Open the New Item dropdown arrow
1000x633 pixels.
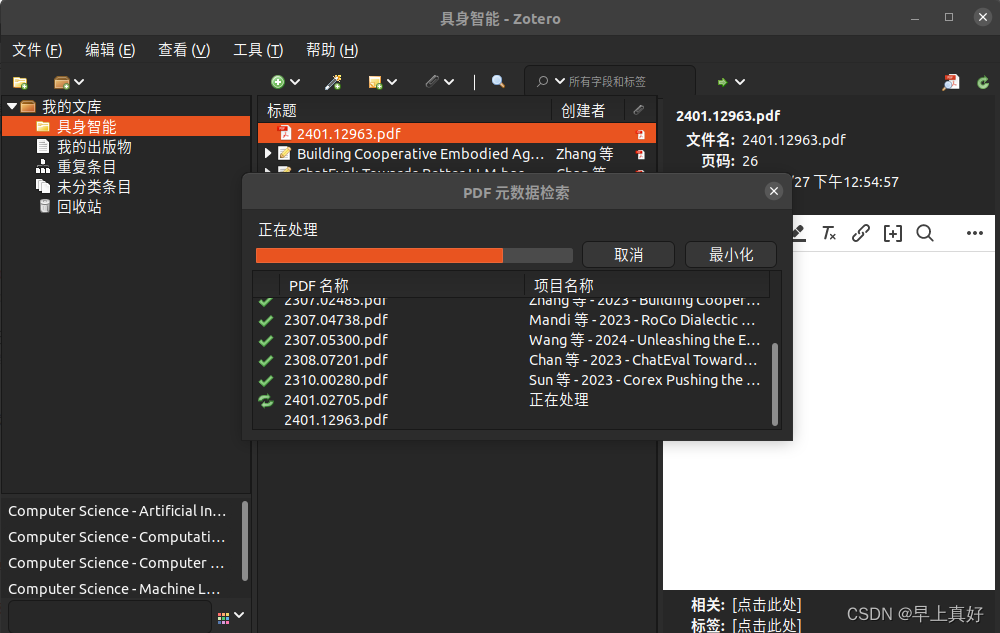(295, 82)
